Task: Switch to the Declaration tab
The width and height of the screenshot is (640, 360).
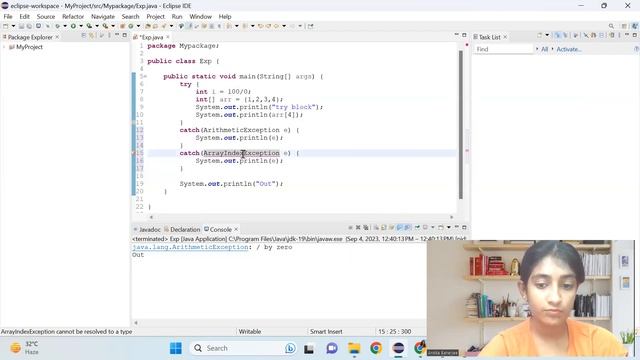Action: pyautogui.click(x=182, y=229)
